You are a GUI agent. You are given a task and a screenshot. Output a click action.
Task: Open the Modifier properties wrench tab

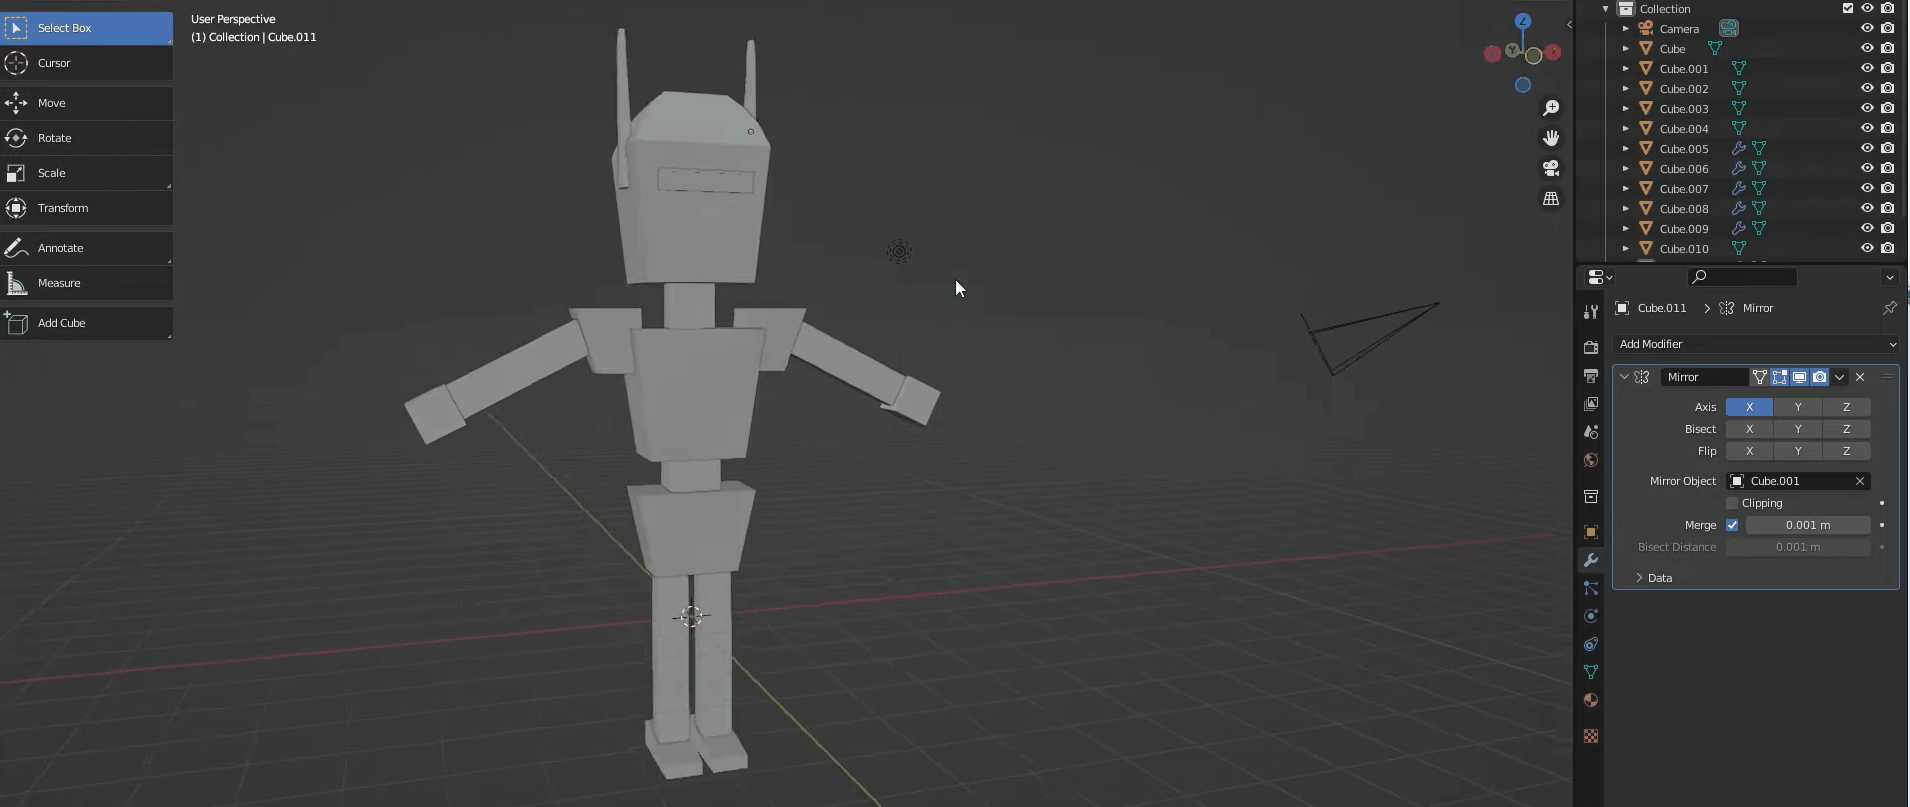coord(1591,560)
